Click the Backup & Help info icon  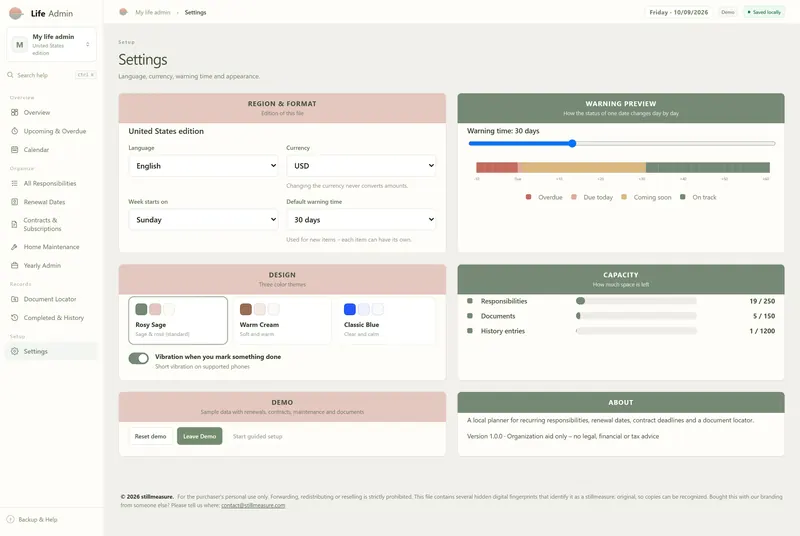click(x=10, y=519)
